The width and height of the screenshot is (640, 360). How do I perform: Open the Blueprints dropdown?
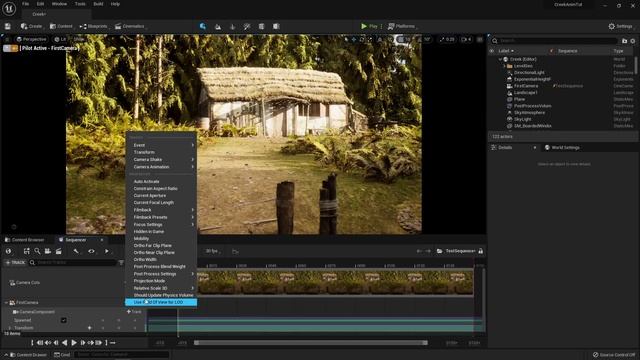[x=94, y=26]
